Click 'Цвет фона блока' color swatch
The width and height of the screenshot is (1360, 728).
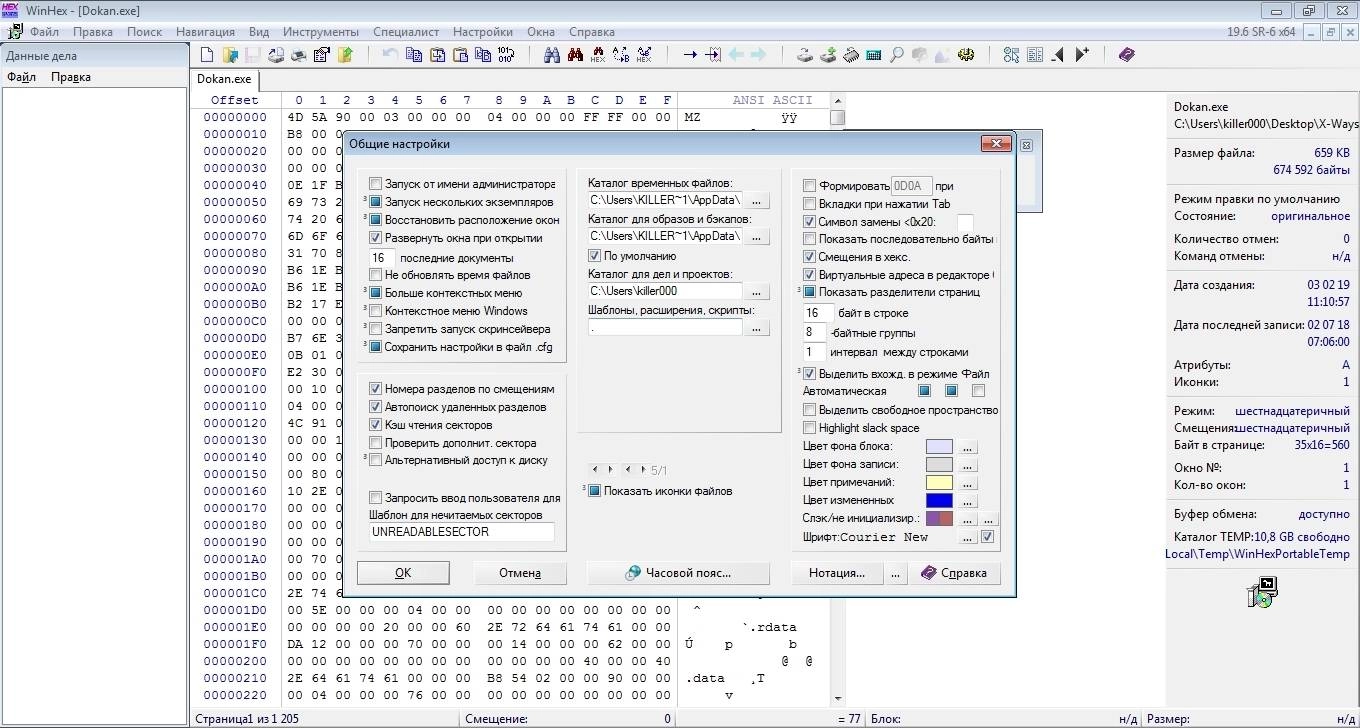point(939,447)
